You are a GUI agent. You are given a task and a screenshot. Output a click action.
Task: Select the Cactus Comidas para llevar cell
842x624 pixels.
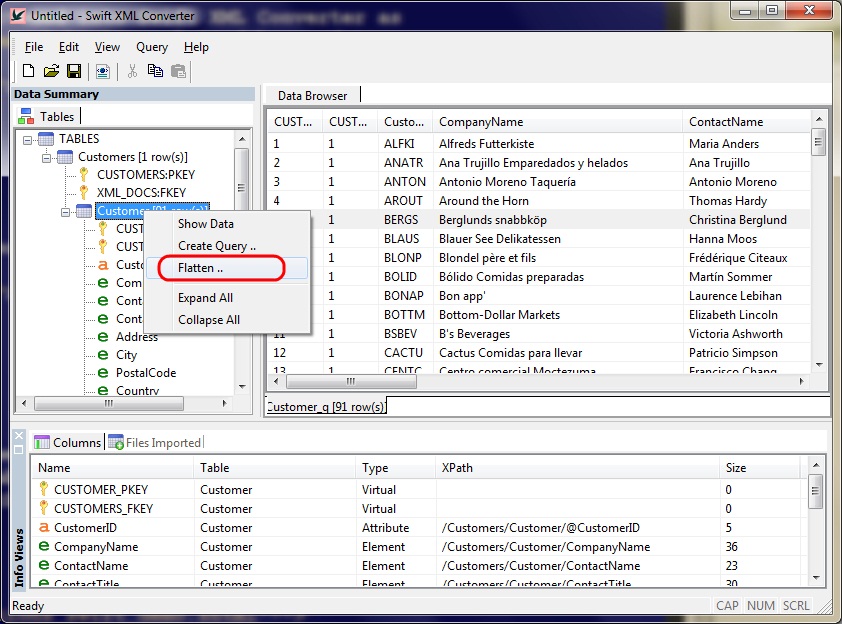click(557, 353)
